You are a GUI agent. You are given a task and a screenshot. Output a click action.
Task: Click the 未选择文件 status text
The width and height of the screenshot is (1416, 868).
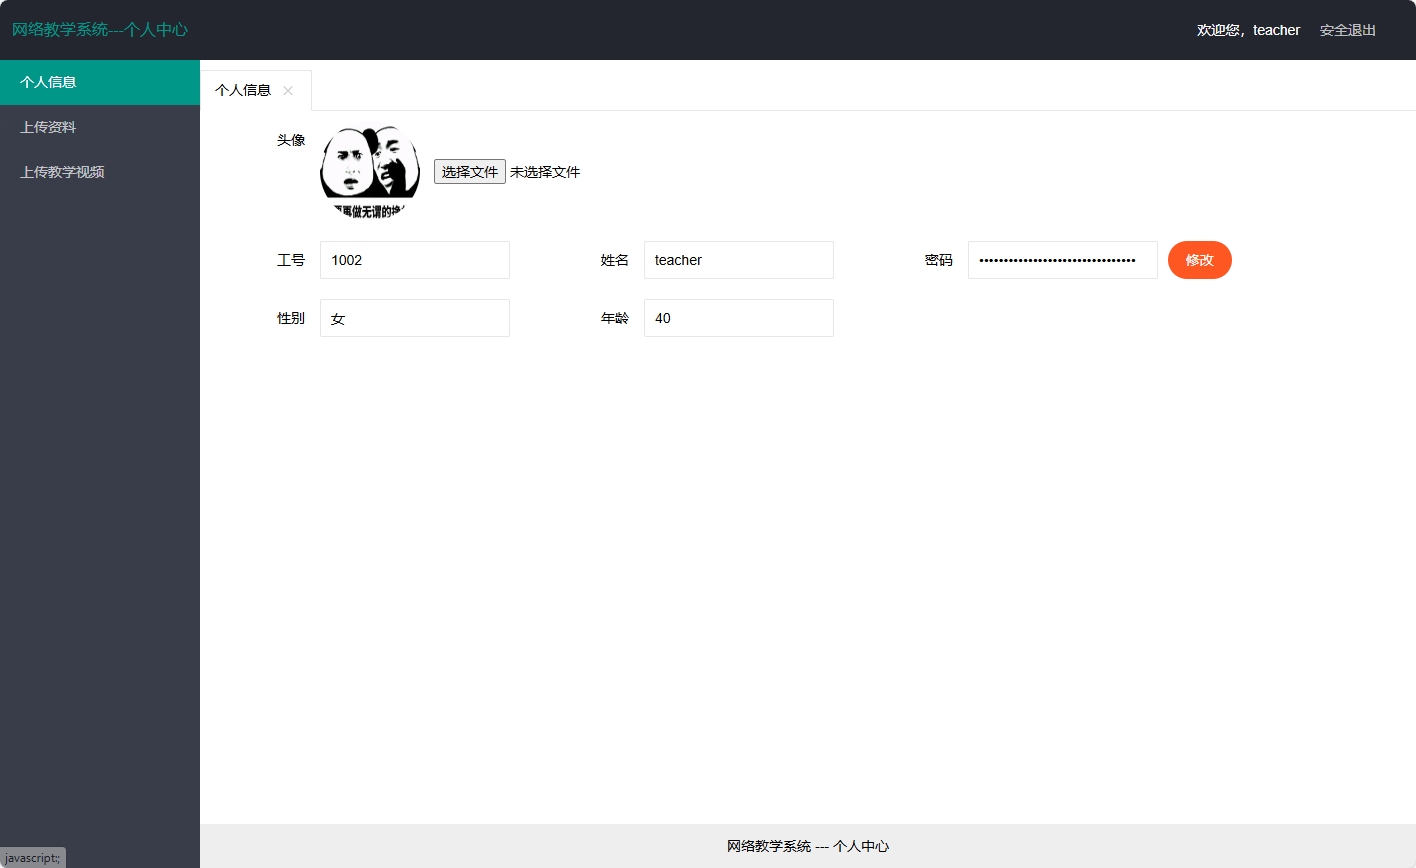[x=544, y=171]
